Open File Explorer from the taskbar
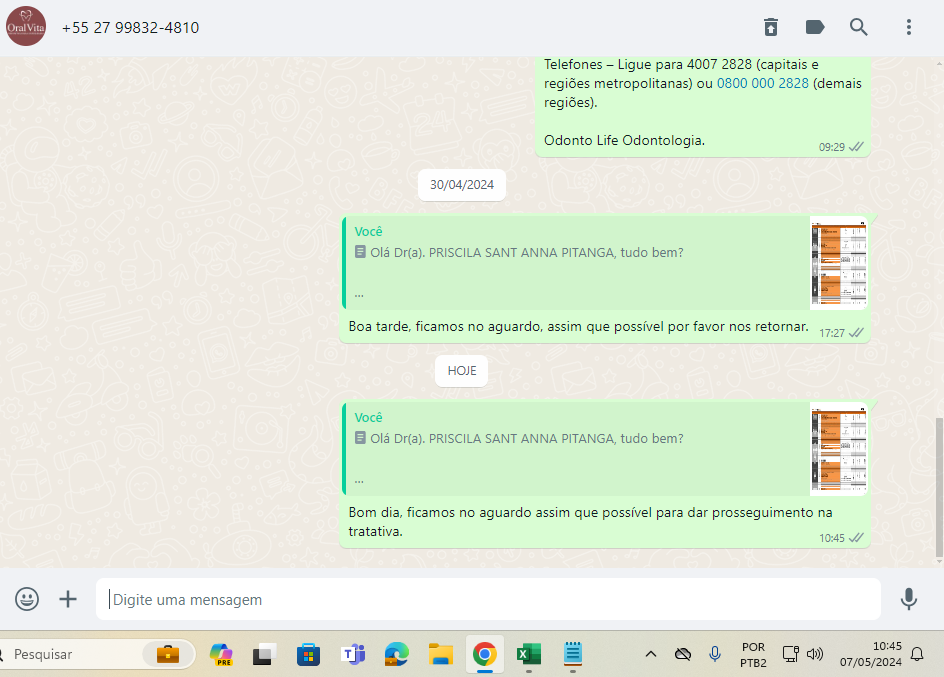The width and height of the screenshot is (944, 677). (441, 654)
